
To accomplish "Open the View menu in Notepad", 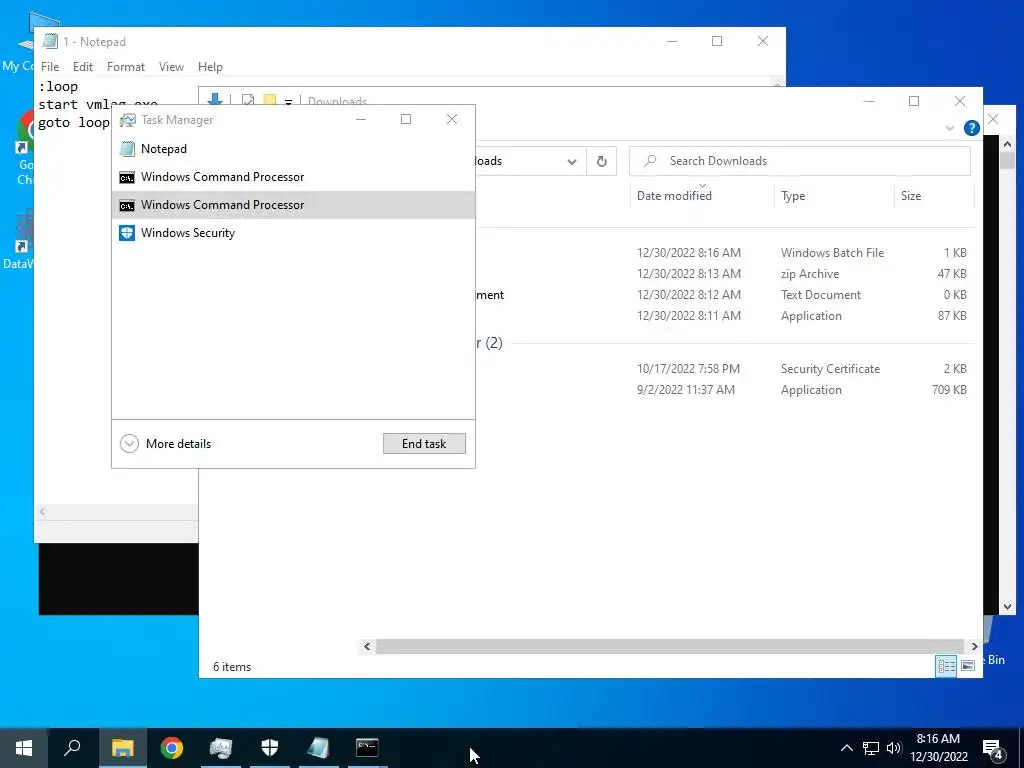I will (x=171, y=67).
